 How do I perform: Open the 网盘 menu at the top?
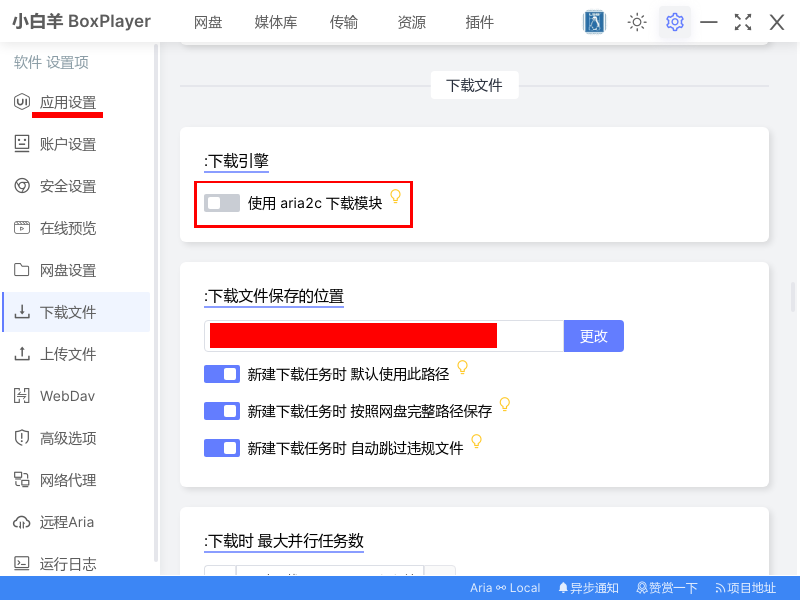click(208, 22)
